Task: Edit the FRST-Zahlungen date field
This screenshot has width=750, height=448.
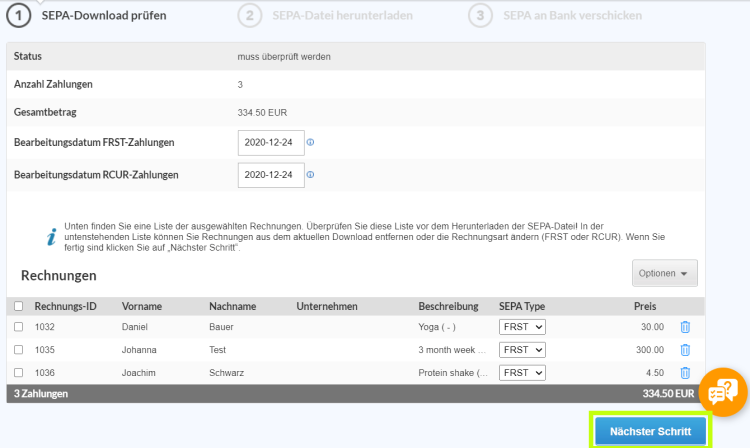Action: point(271,143)
